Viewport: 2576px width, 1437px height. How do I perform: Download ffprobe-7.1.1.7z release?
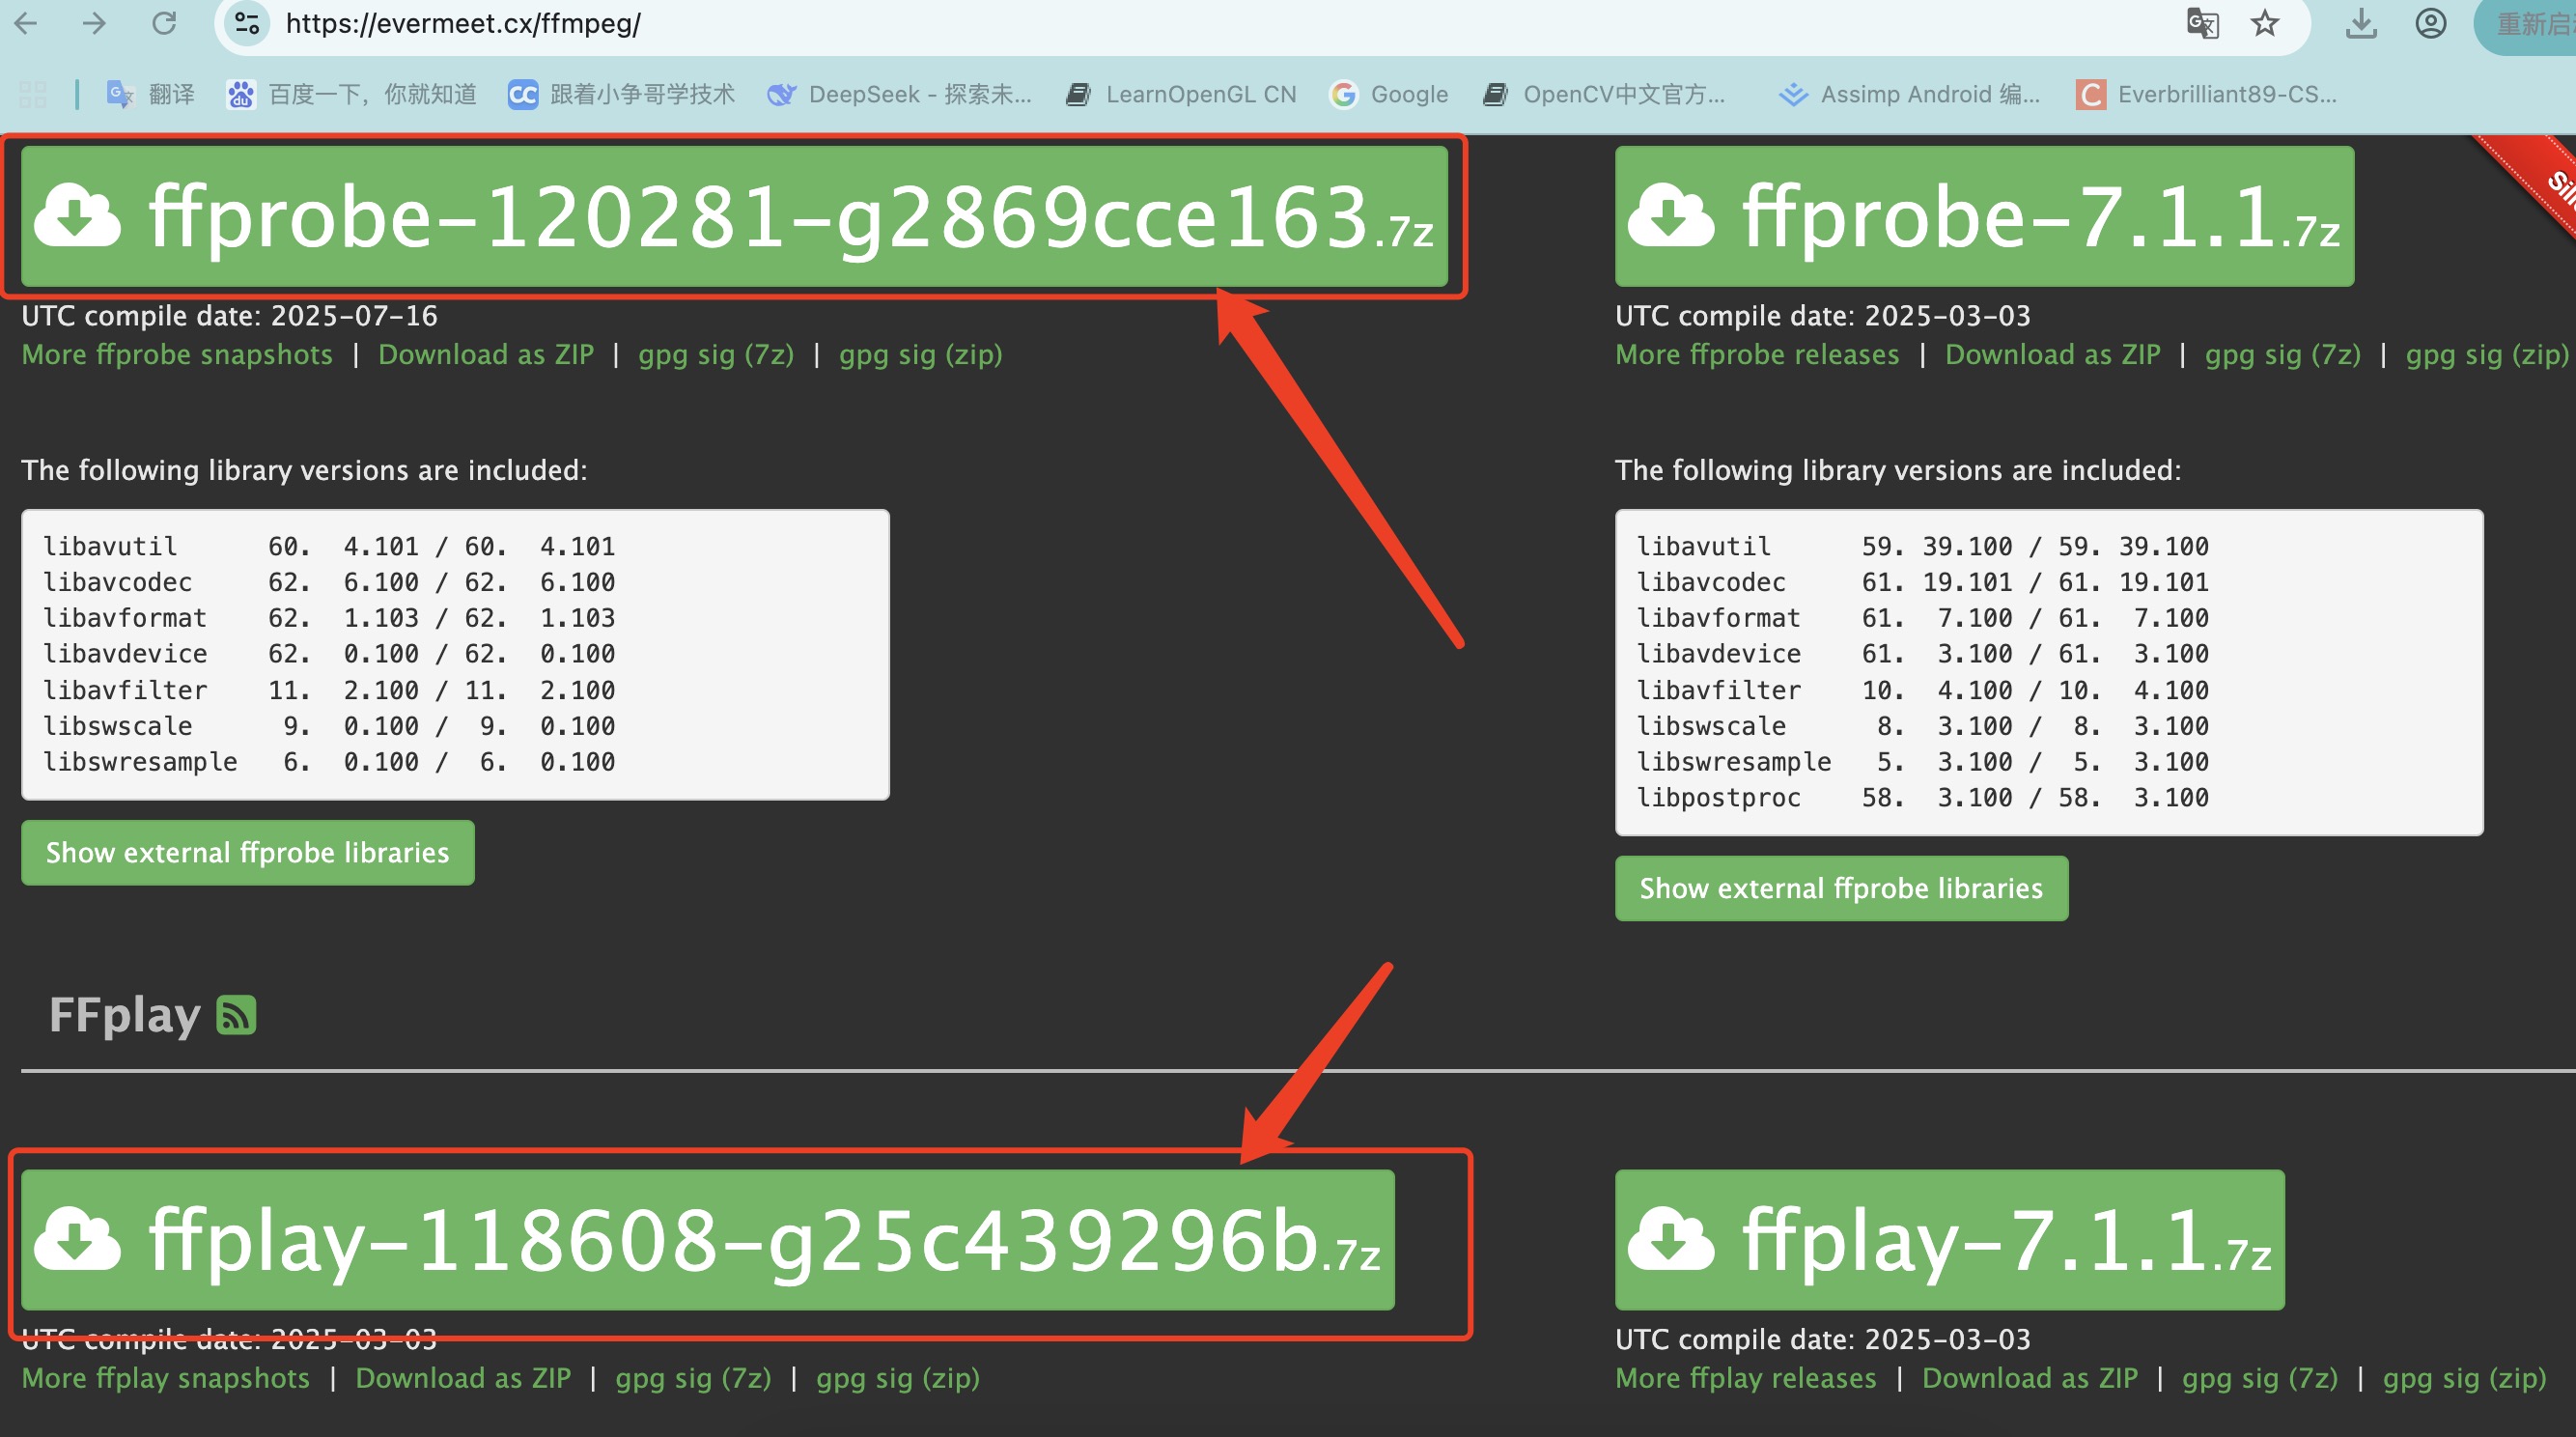[x=1984, y=216]
